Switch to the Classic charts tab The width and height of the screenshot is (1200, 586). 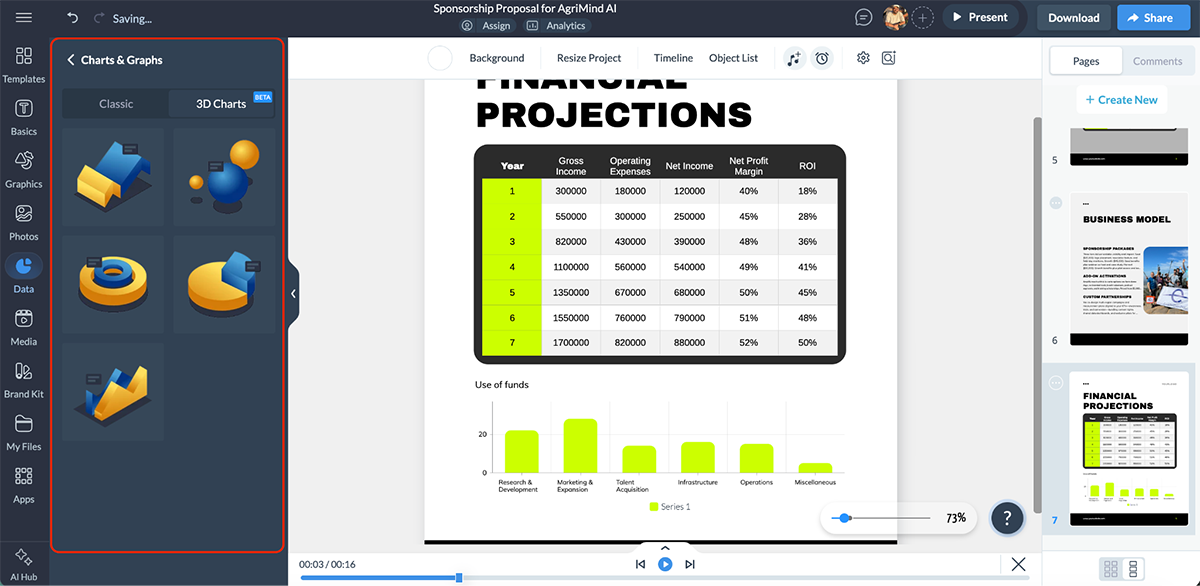(x=115, y=103)
